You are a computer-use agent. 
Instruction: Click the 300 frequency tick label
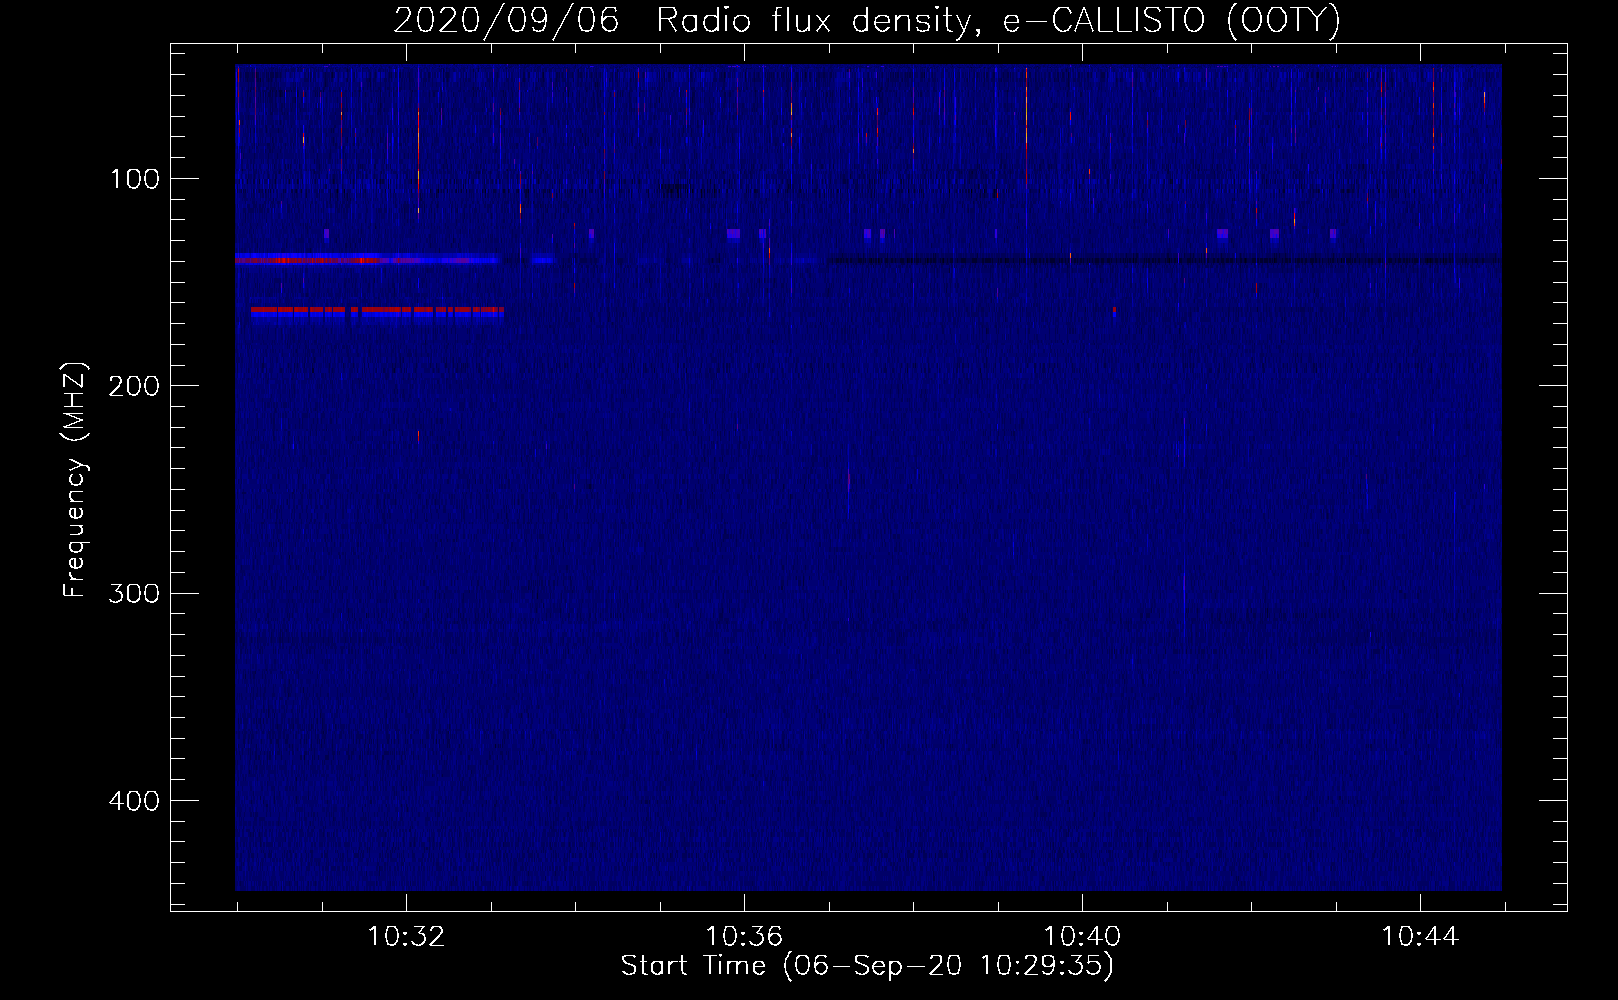point(134,594)
